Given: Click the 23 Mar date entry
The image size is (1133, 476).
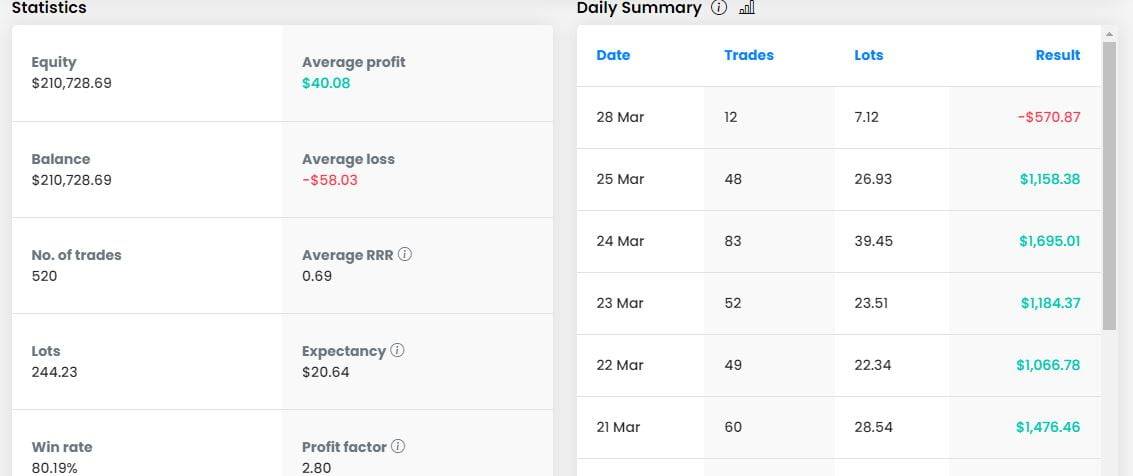Looking at the screenshot, I should pos(620,303).
